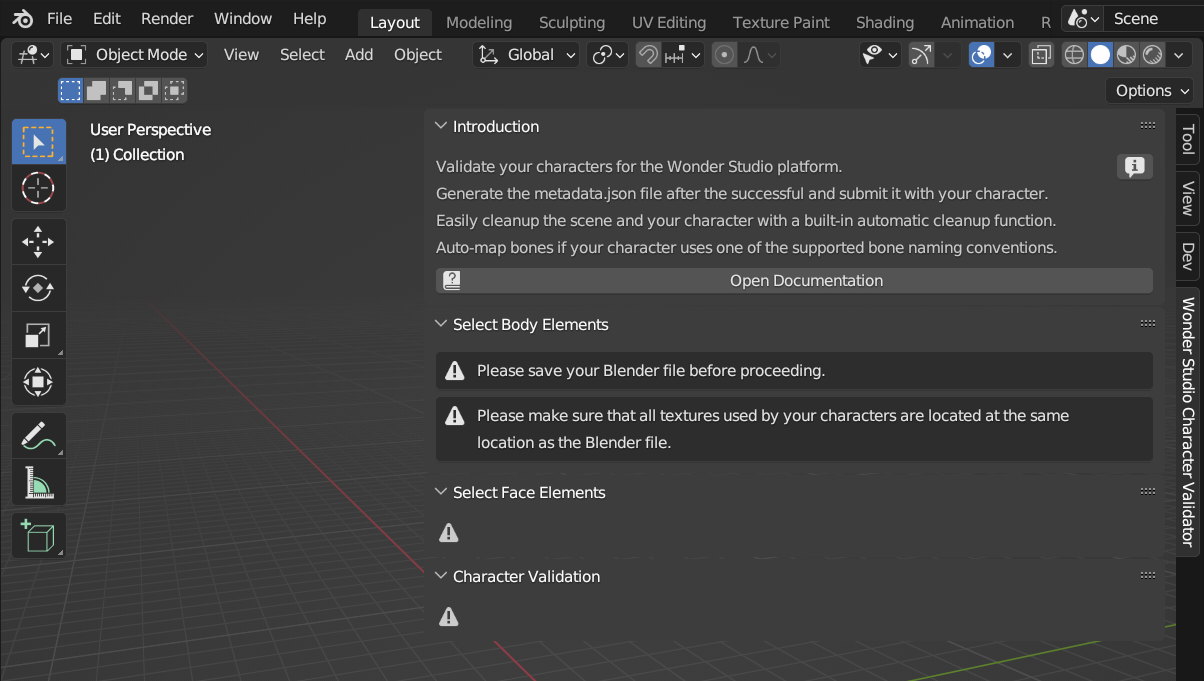Open Global transform orientation dropdown
1204x681 pixels.
coord(526,55)
